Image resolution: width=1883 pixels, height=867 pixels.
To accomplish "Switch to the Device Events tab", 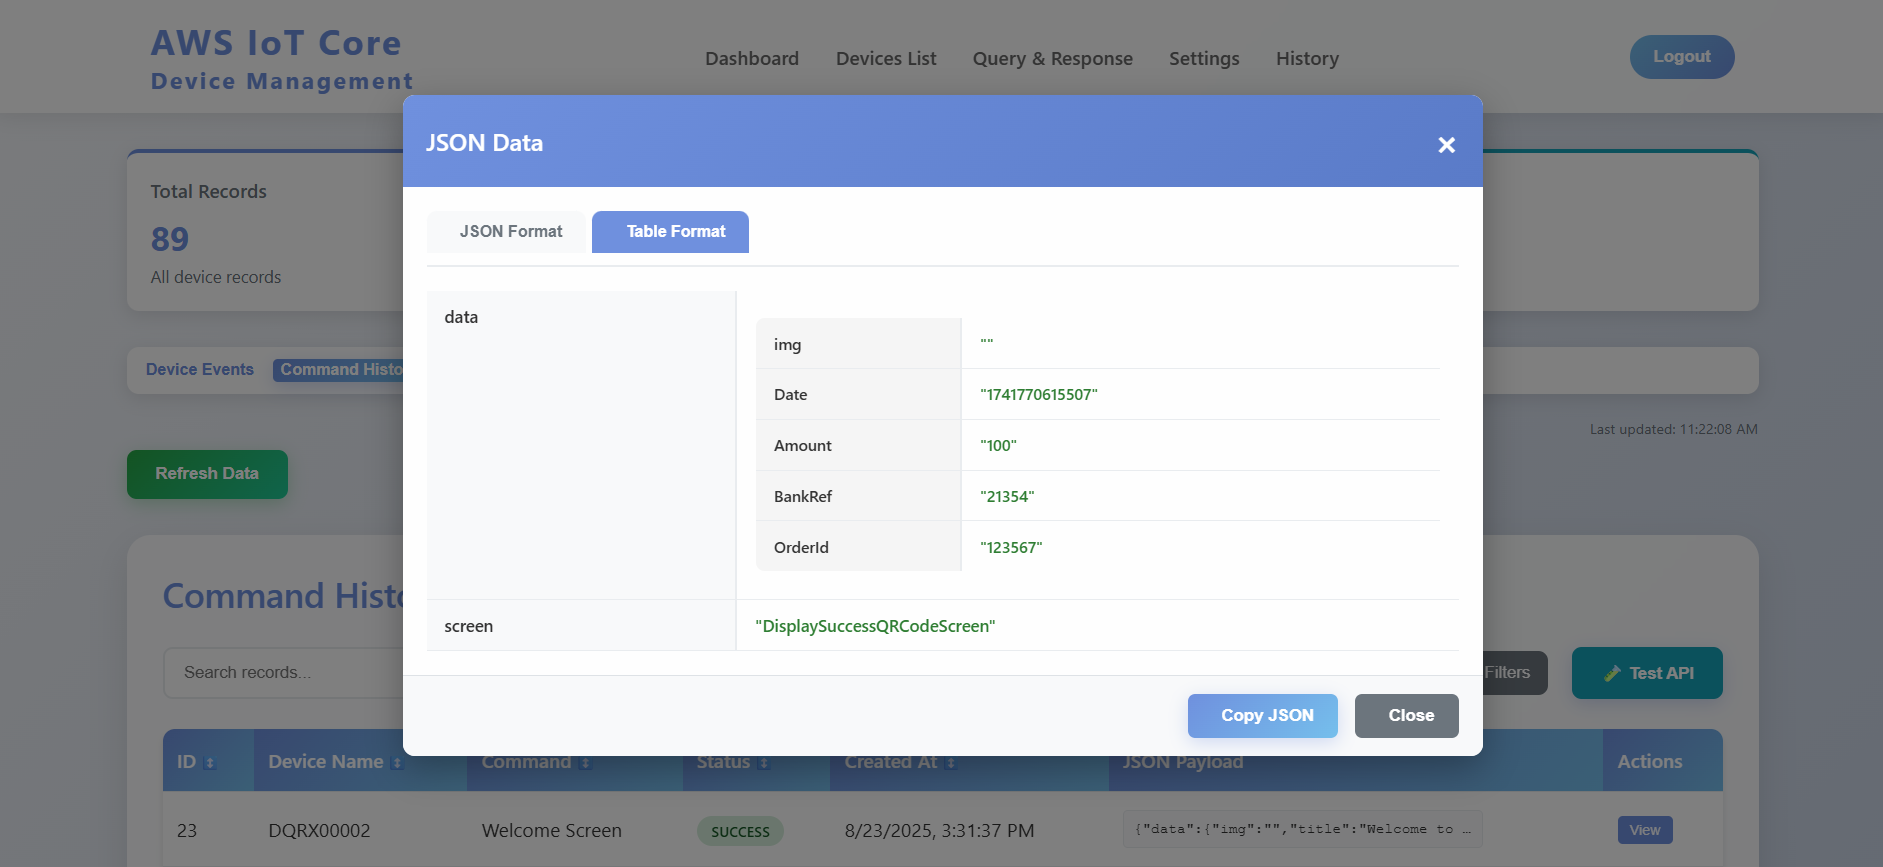I will (200, 370).
